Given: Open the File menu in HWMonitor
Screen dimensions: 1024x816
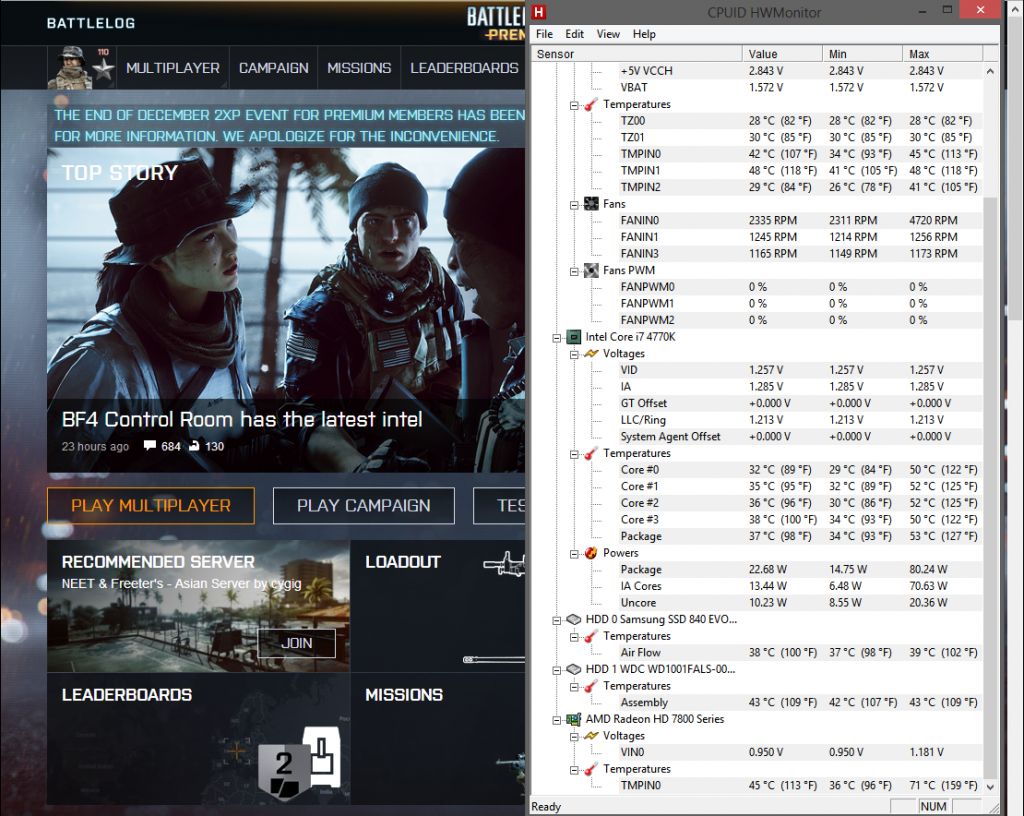Looking at the screenshot, I should pyautogui.click(x=544, y=34).
